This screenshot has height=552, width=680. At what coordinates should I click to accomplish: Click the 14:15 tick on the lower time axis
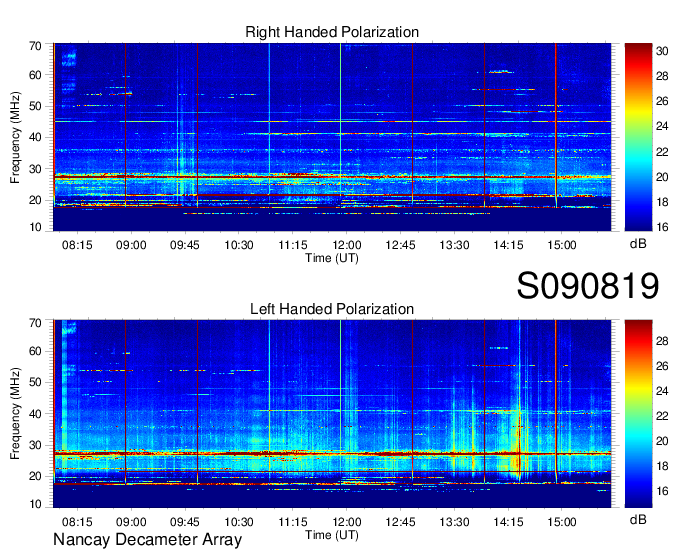(x=508, y=522)
